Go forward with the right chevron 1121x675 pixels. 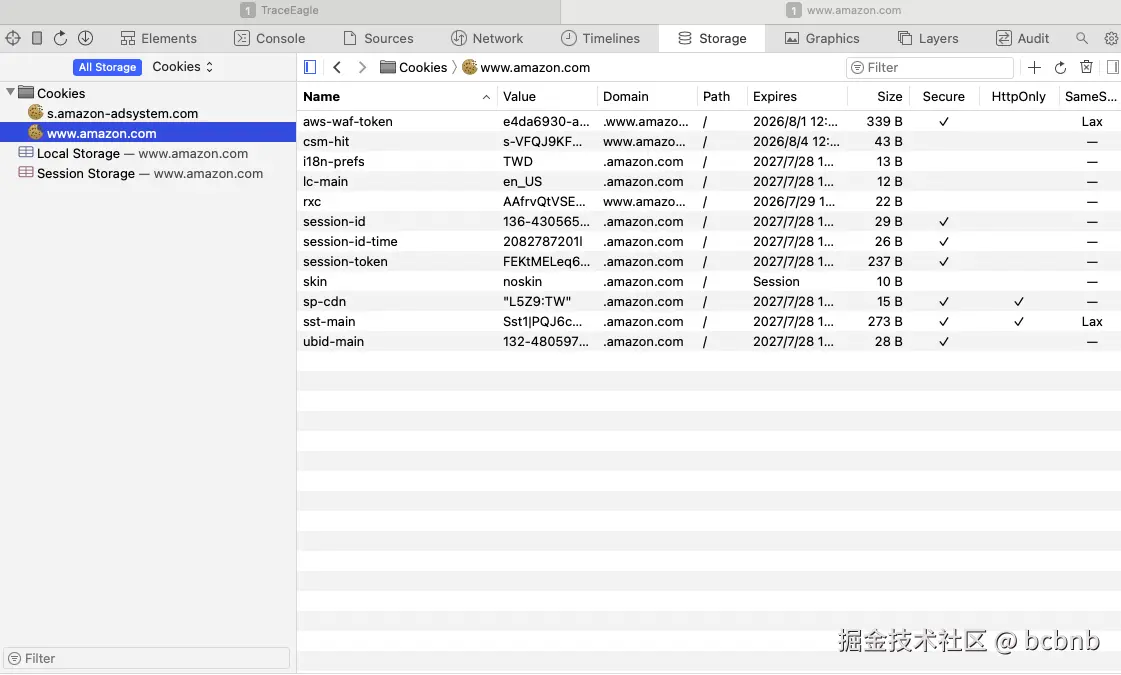pyautogui.click(x=362, y=67)
